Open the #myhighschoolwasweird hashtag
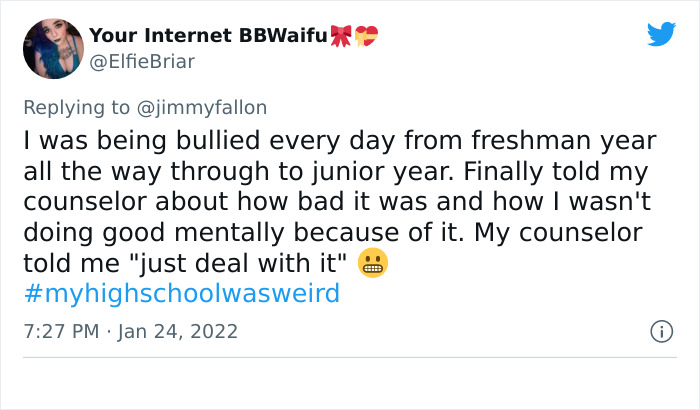700x410 pixels. (181, 295)
